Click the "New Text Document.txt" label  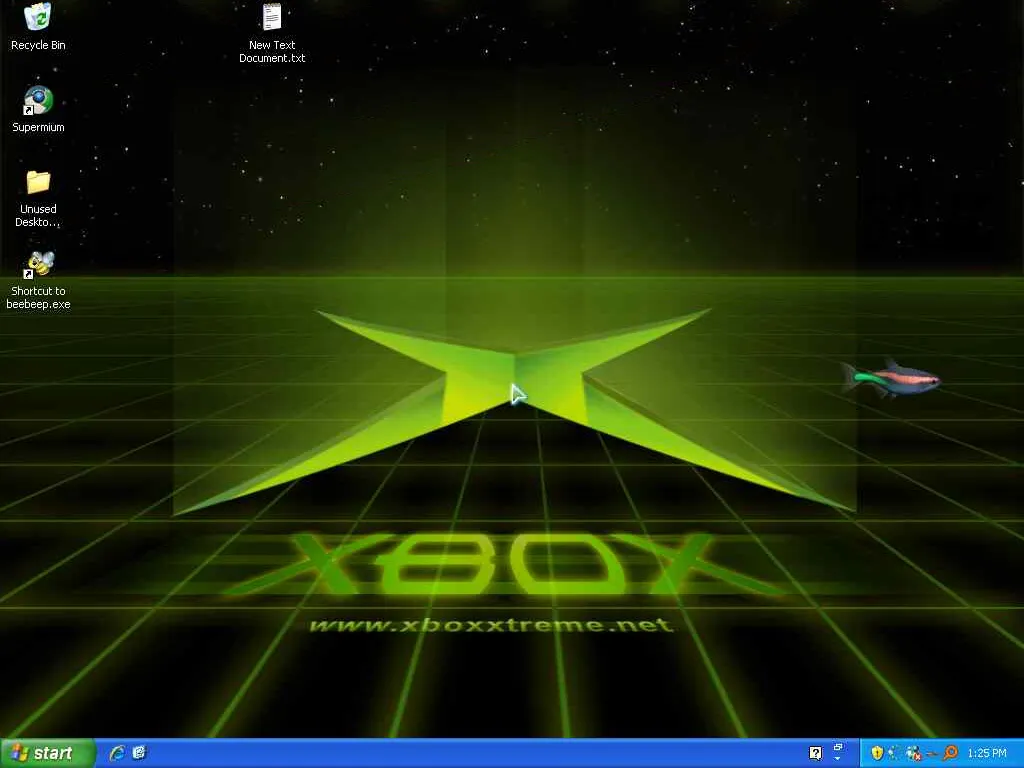[272, 52]
